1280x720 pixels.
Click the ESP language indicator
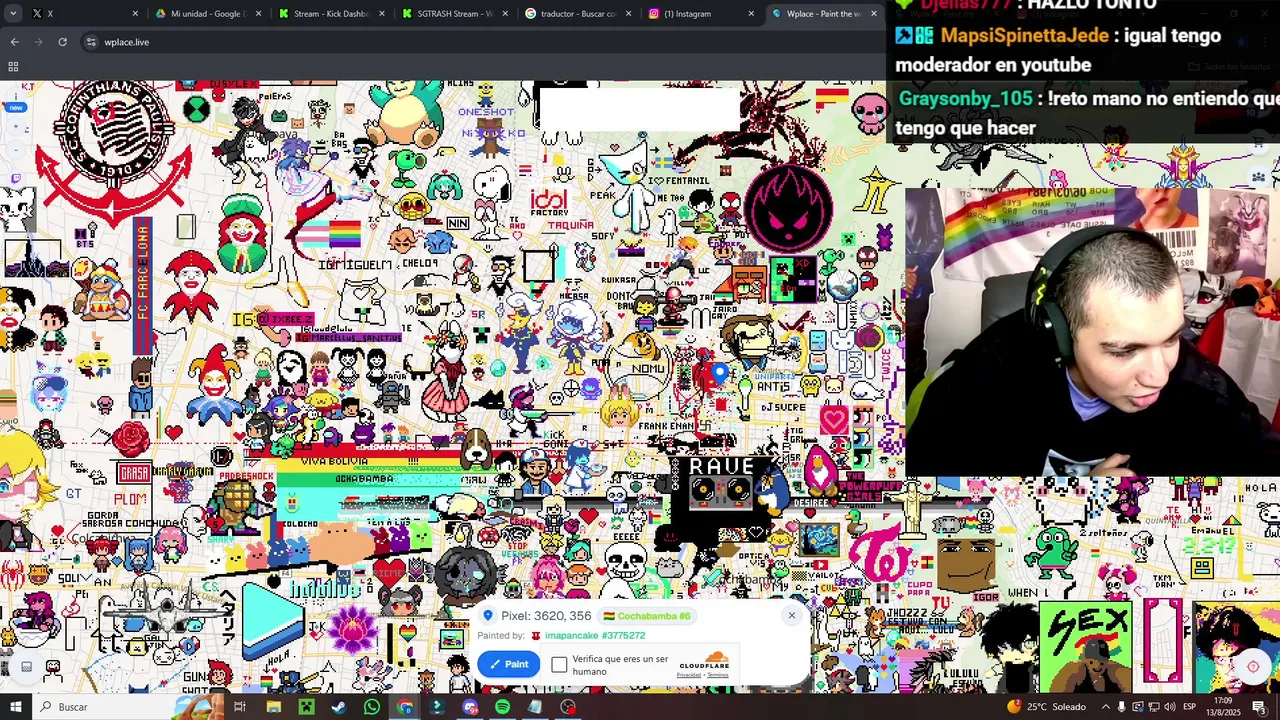(1189, 707)
